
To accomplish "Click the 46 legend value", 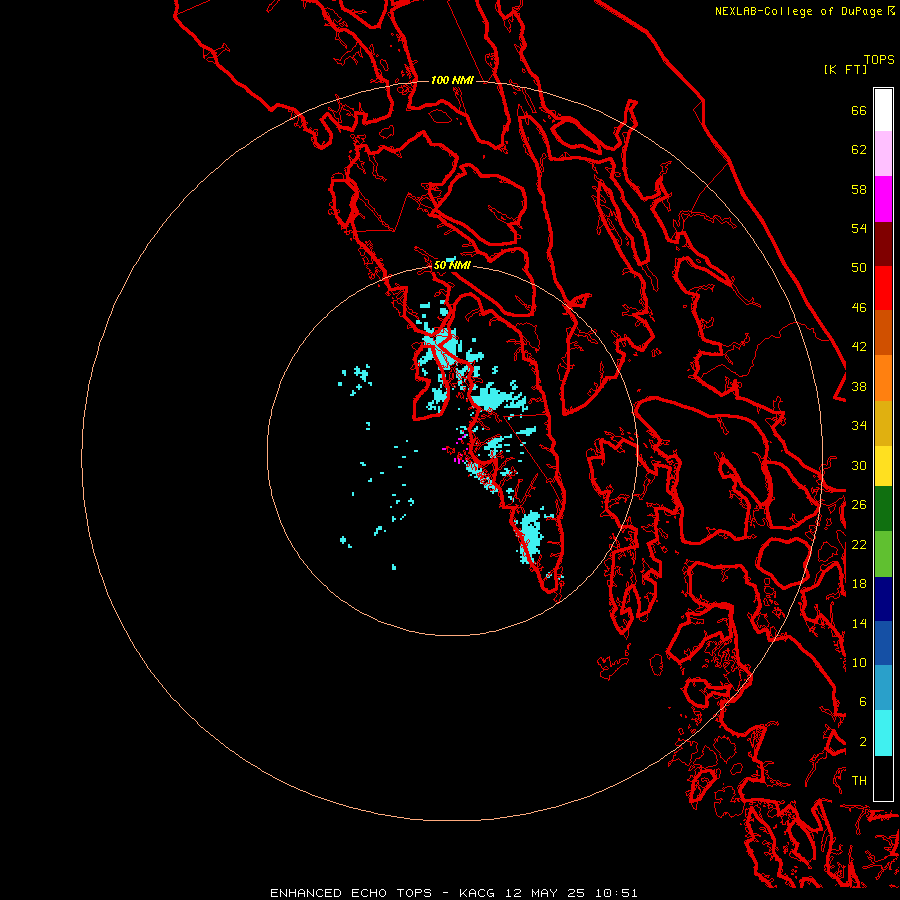I will pyautogui.click(x=859, y=308).
